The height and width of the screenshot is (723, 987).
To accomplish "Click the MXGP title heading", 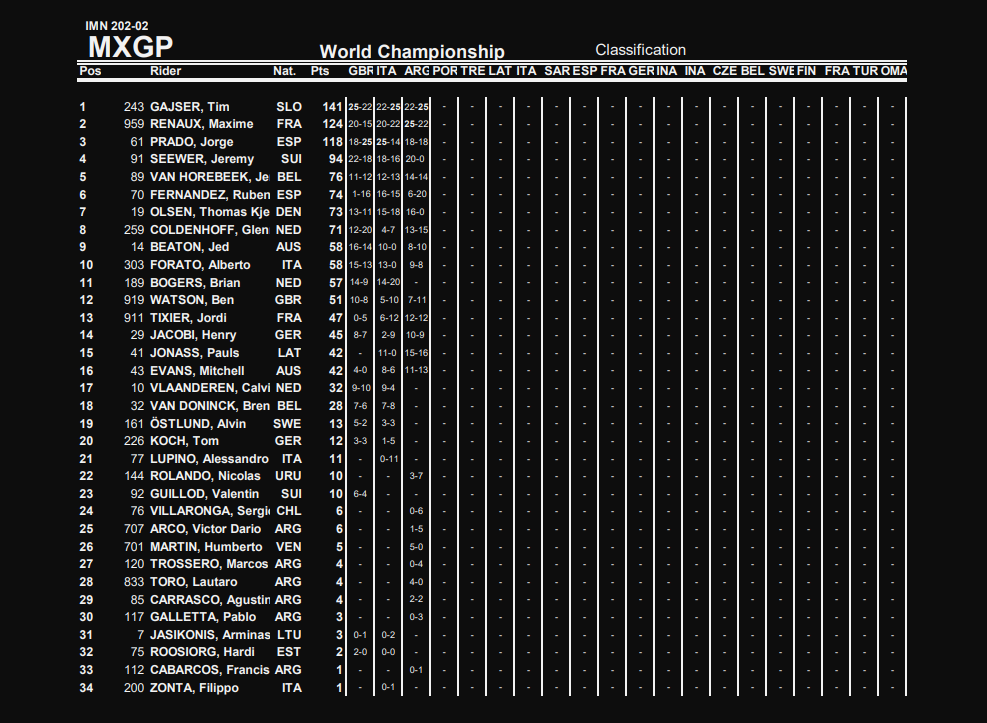I will [x=130, y=47].
